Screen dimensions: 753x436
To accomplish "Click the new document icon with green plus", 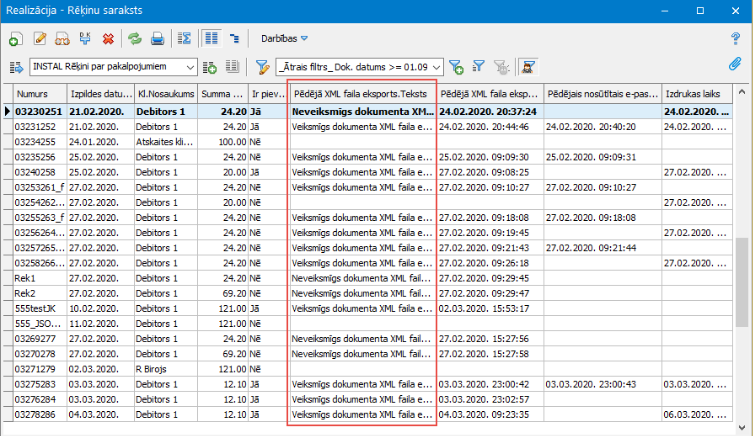I will 15,39.
